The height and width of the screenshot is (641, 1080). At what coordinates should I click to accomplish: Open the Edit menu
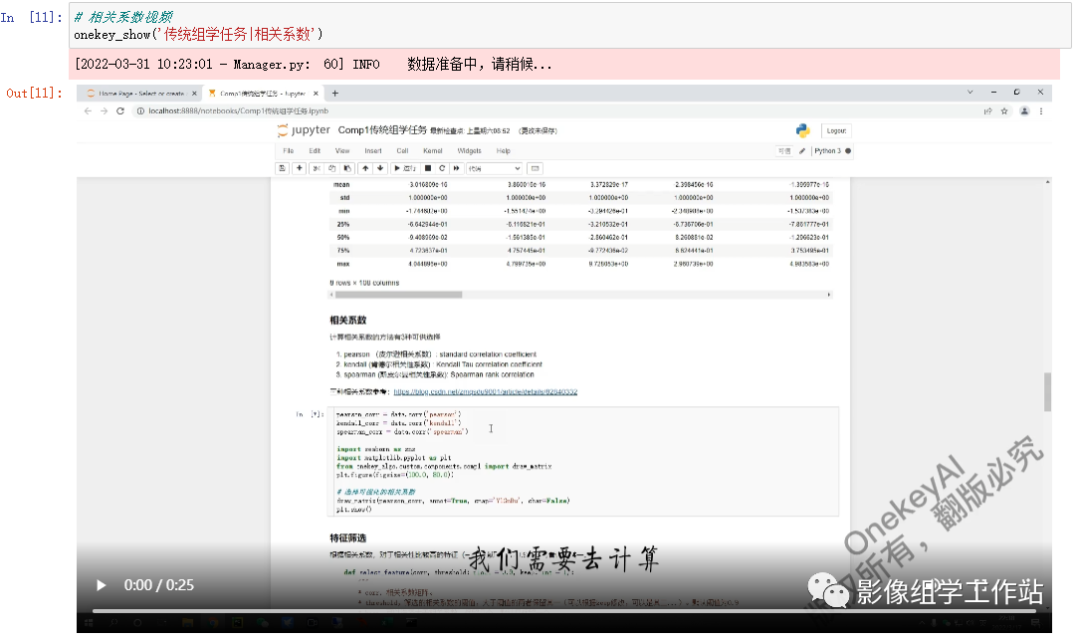click(x=315, y=151)
